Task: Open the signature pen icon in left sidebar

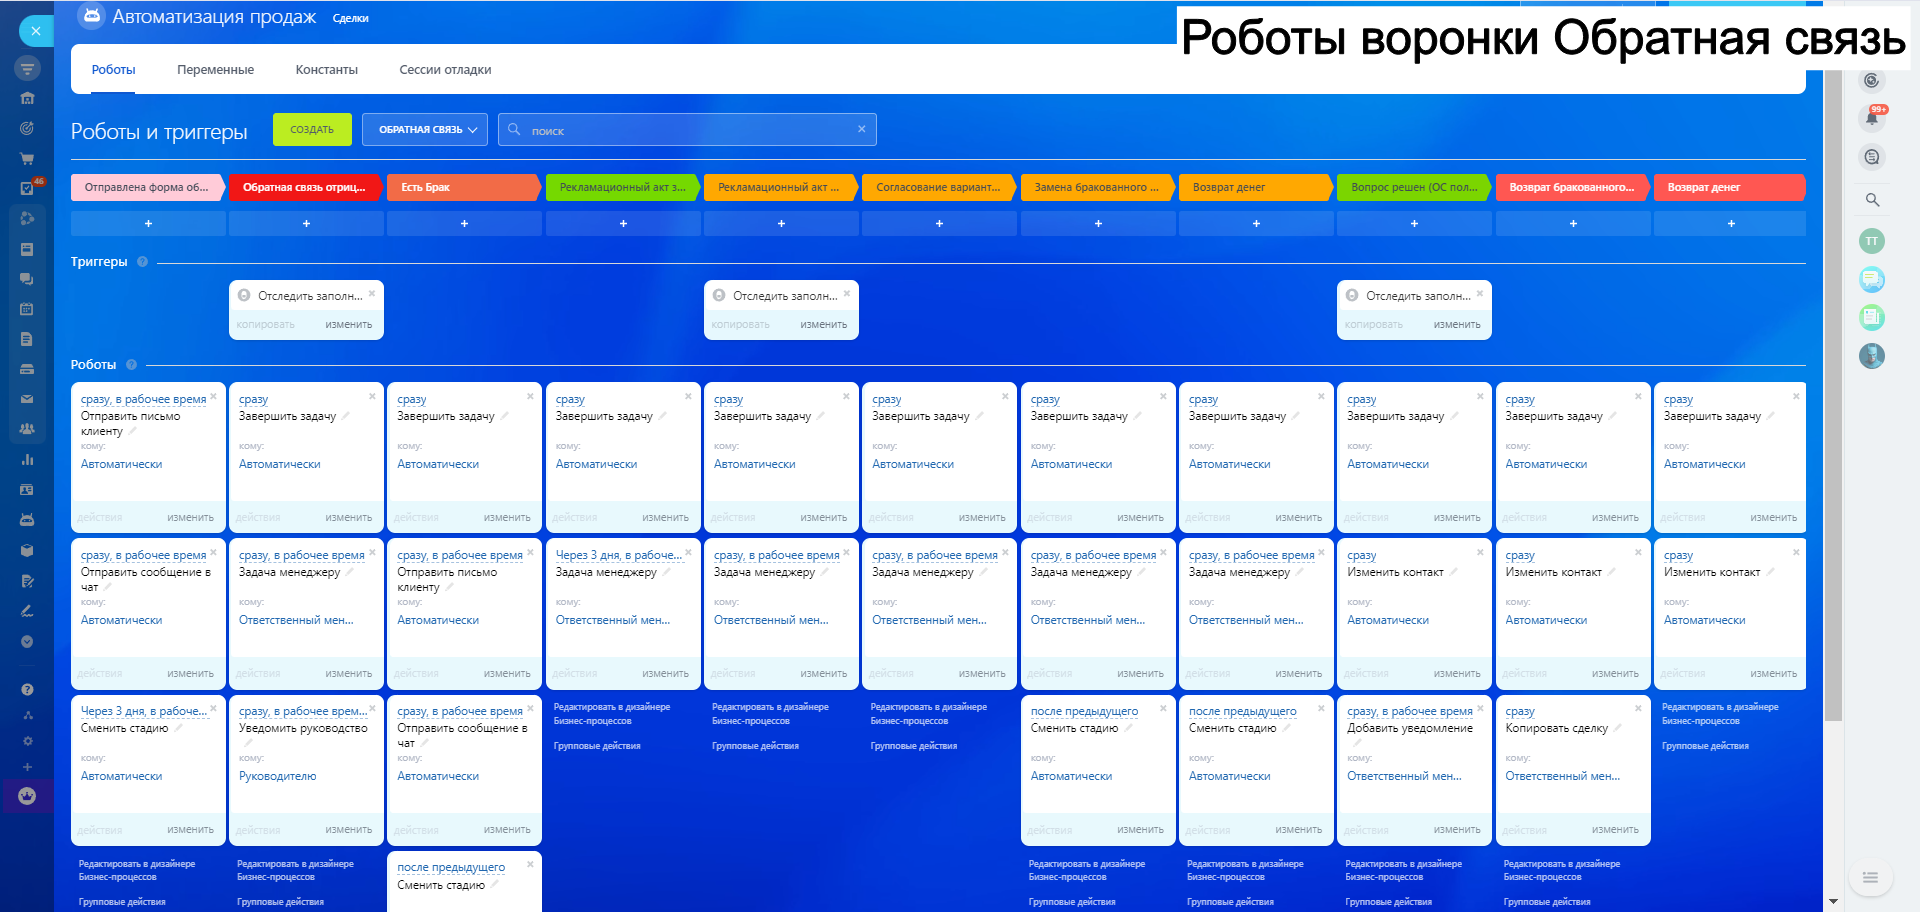Action: (x=27, y=611)
